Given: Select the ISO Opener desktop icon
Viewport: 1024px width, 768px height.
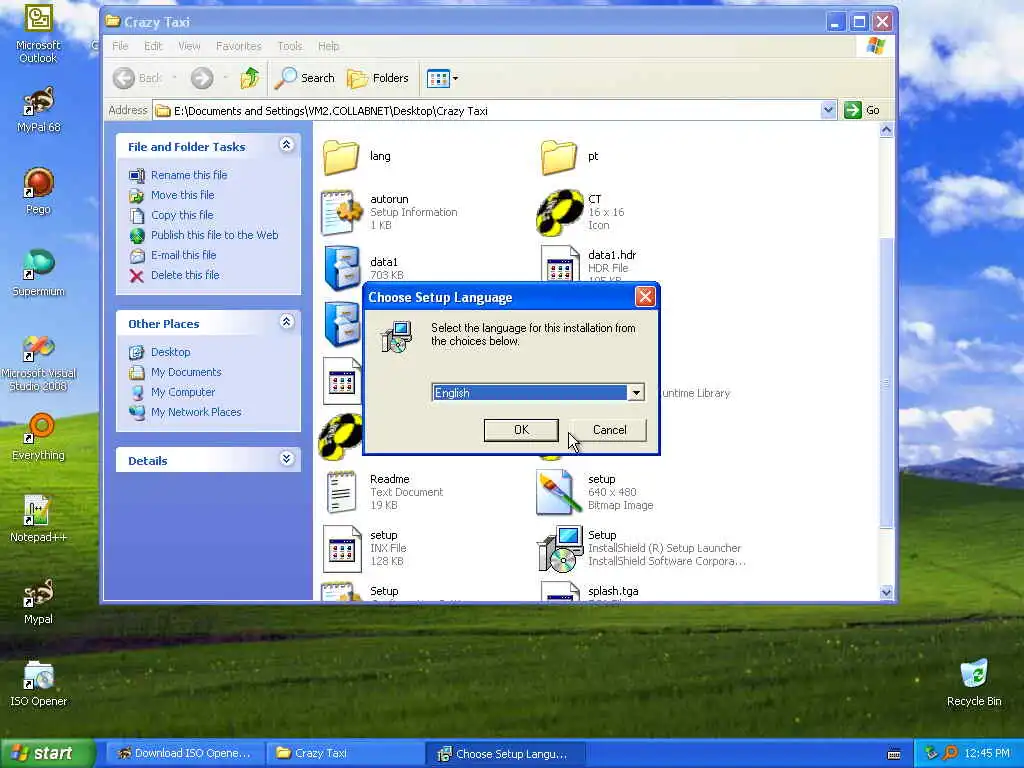Looking at the screenshot, I should coord(38,683).
